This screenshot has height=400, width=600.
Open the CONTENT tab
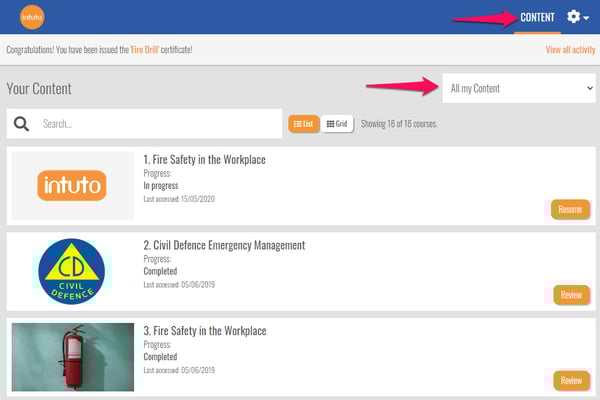coord(537,18)
